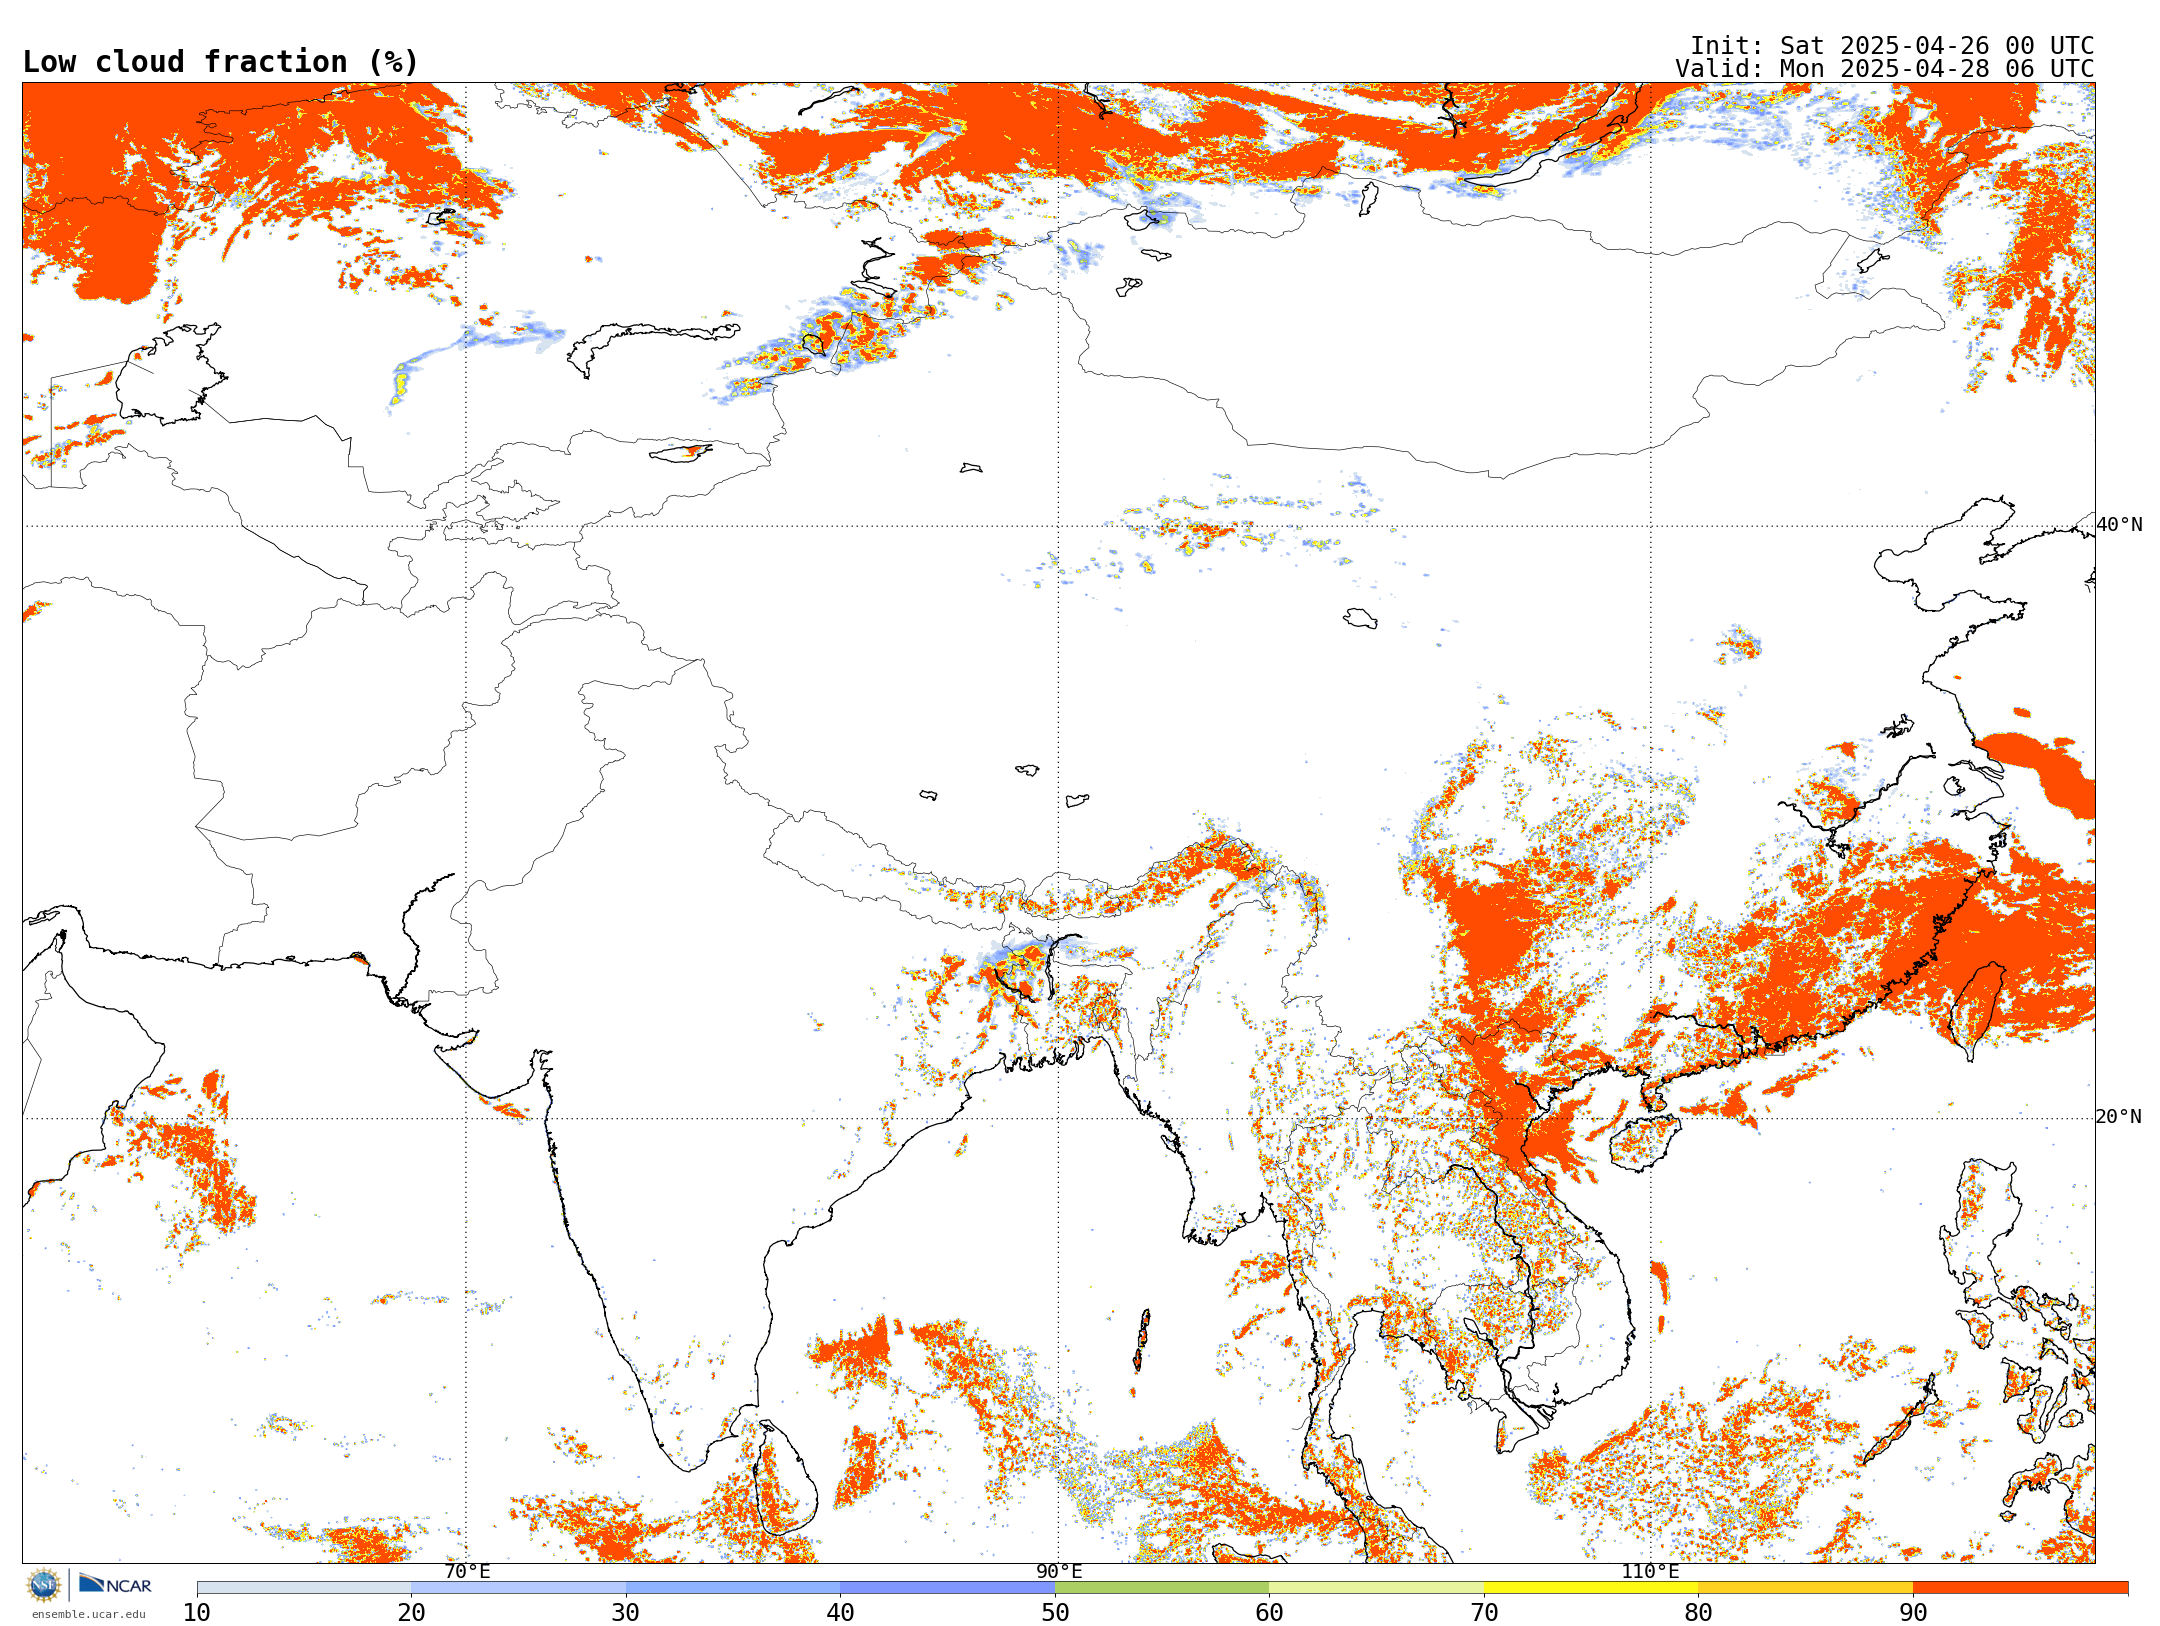Click the 90°E longitude label
The height and width of the screenshot is (1626, 2160).
(1059, 1572)
